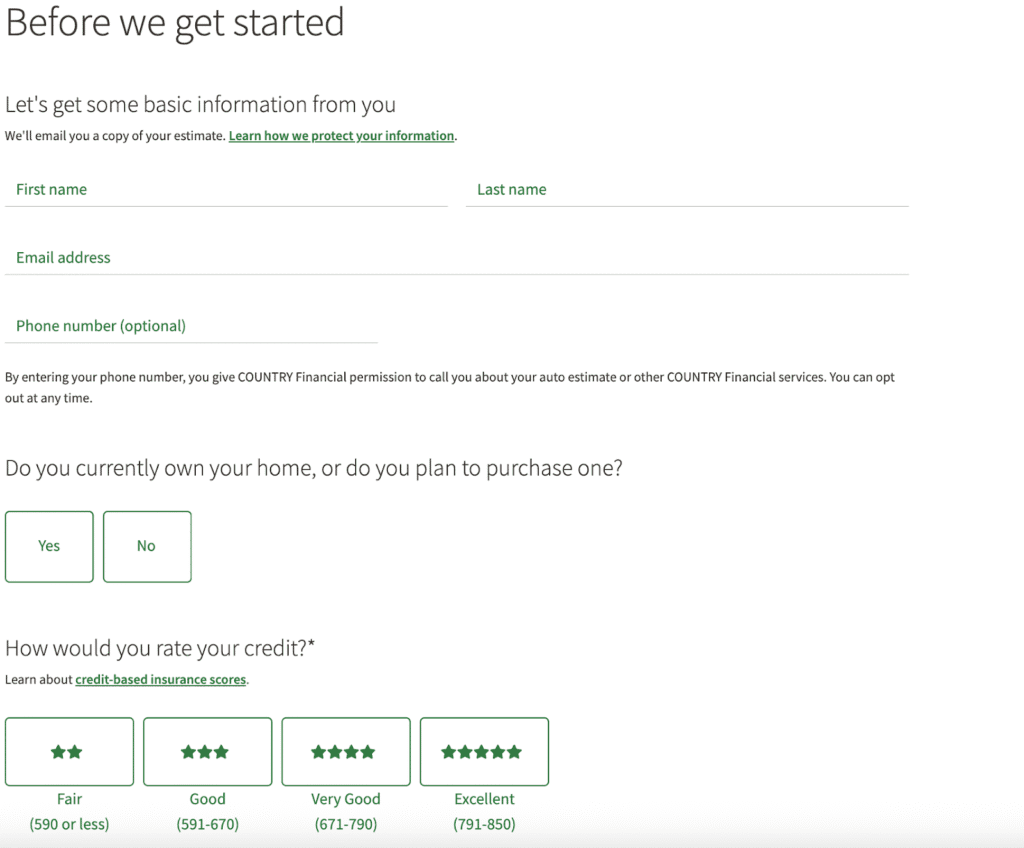Click the '(791-850)' score range text

point(484,825)
